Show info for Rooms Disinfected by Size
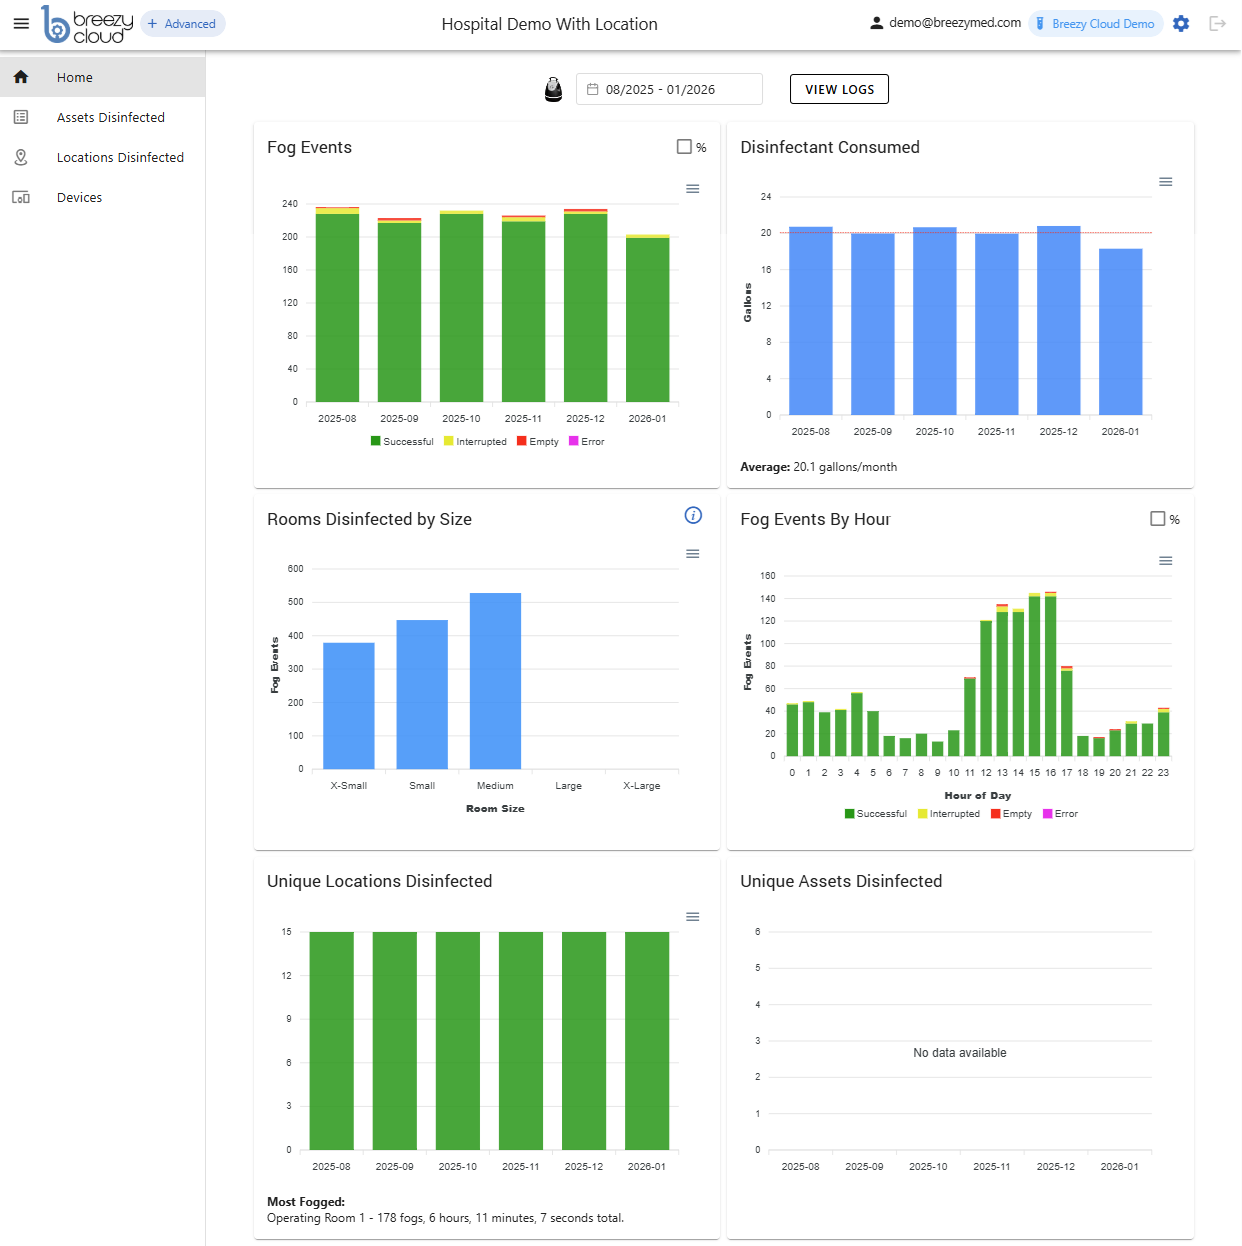 coord(693,516)
